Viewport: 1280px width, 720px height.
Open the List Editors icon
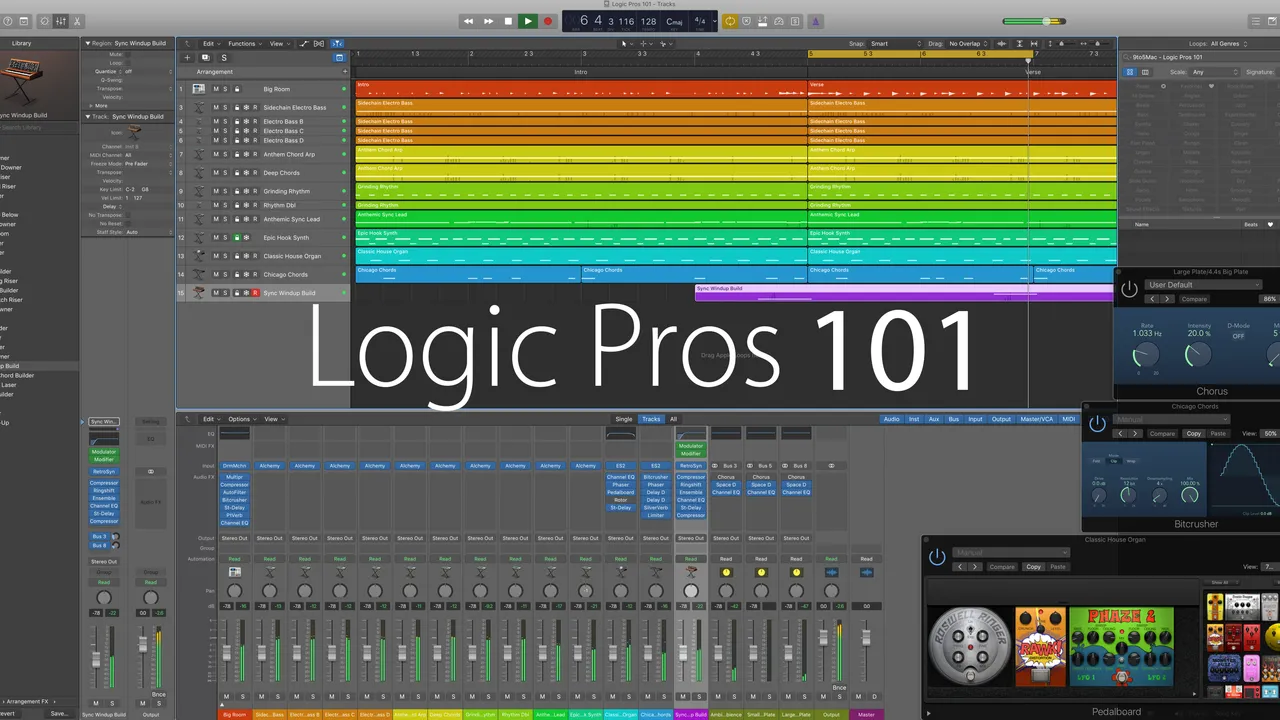[1256, 21]
